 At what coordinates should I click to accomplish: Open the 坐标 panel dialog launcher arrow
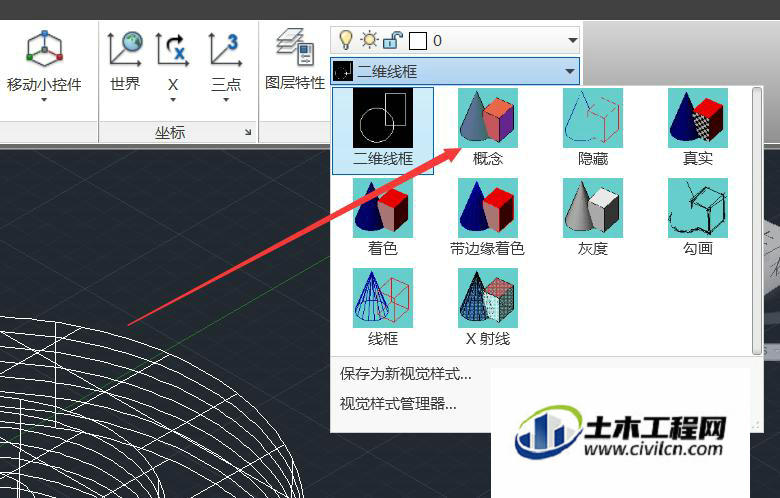tap(248, 132)
